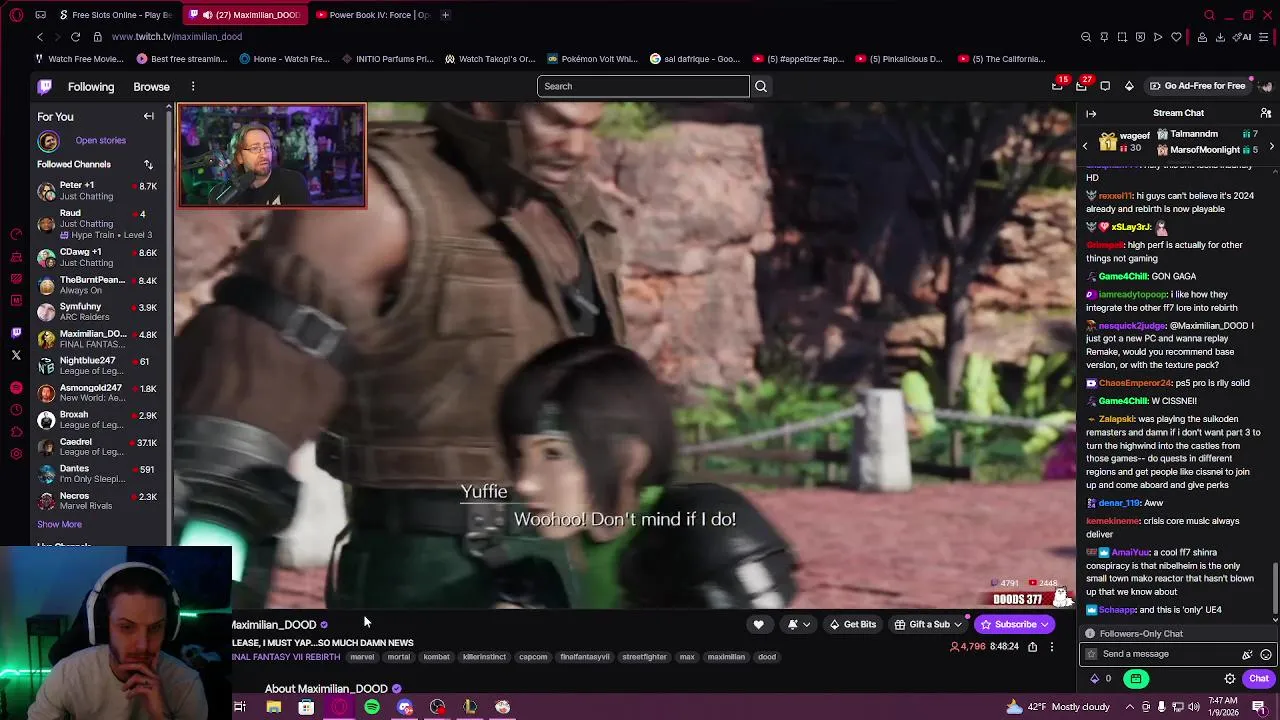Open the Get Bits diamond icon in header
Screen dimensions: 1280x720
[x=1129, y=86]
